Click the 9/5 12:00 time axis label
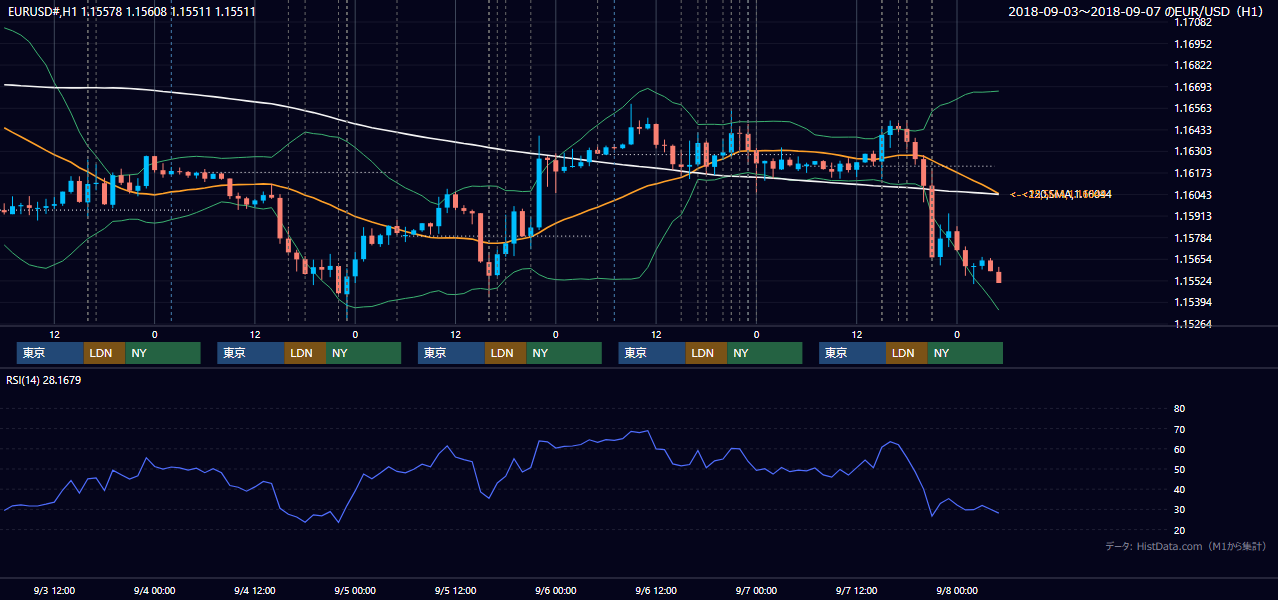 point(455,590)
